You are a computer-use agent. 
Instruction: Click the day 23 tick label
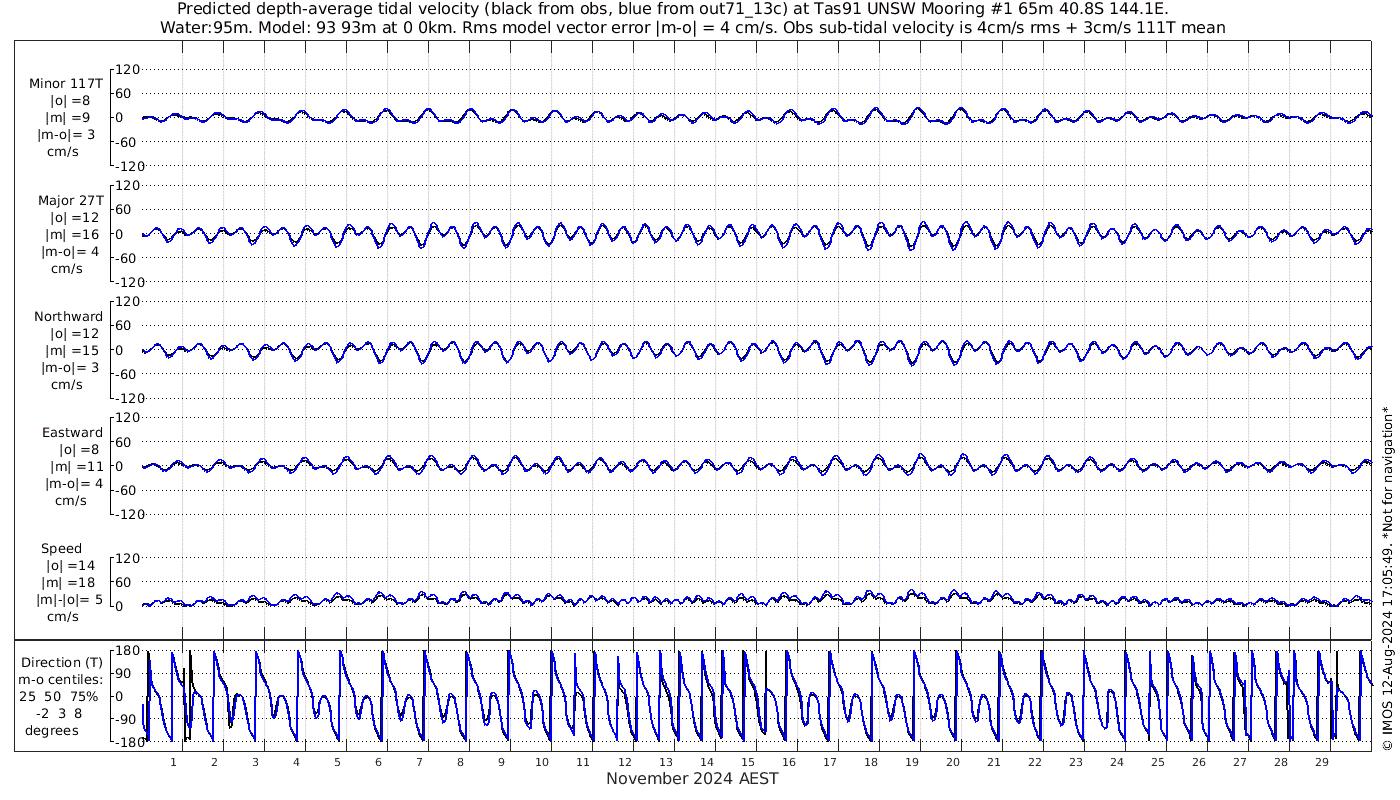tap(1075, 762)
